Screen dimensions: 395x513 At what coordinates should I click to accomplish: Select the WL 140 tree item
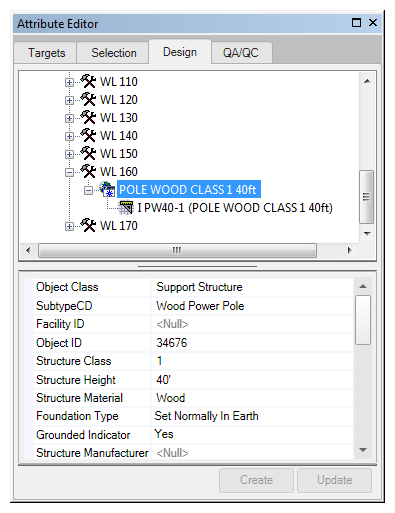pos(119,136)
